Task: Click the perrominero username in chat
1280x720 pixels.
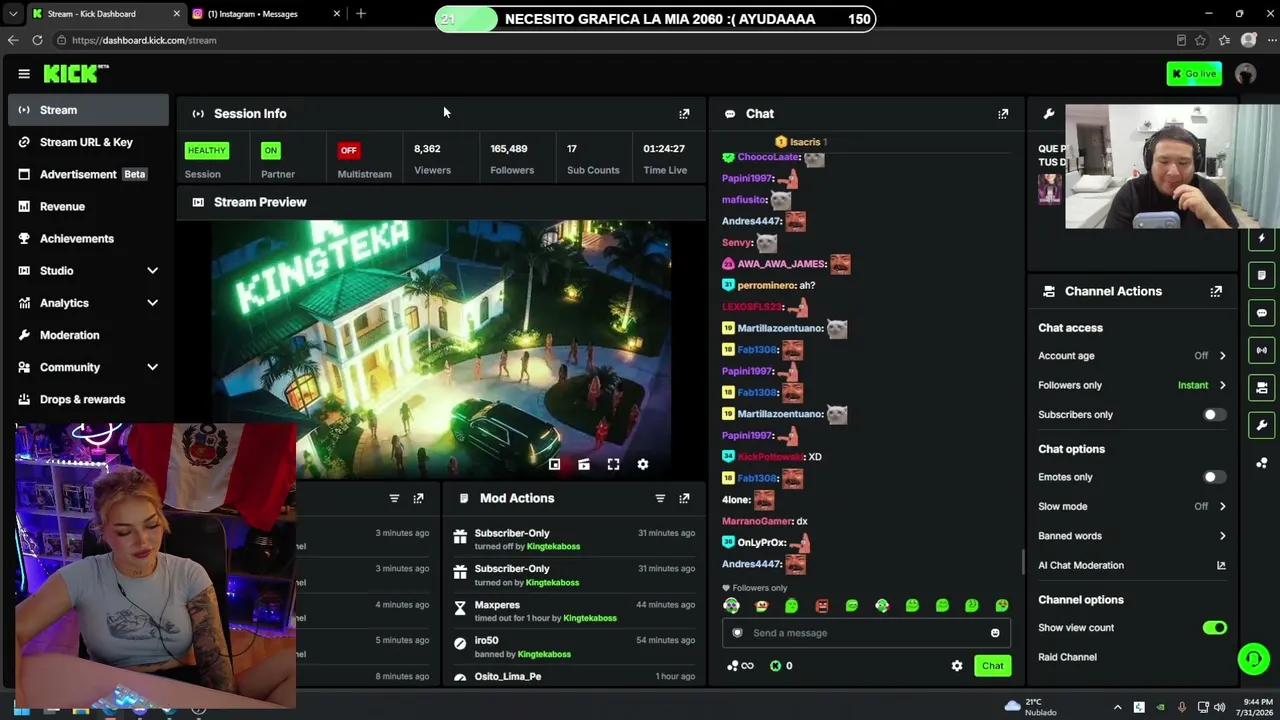Action: (x=766, y=286)
